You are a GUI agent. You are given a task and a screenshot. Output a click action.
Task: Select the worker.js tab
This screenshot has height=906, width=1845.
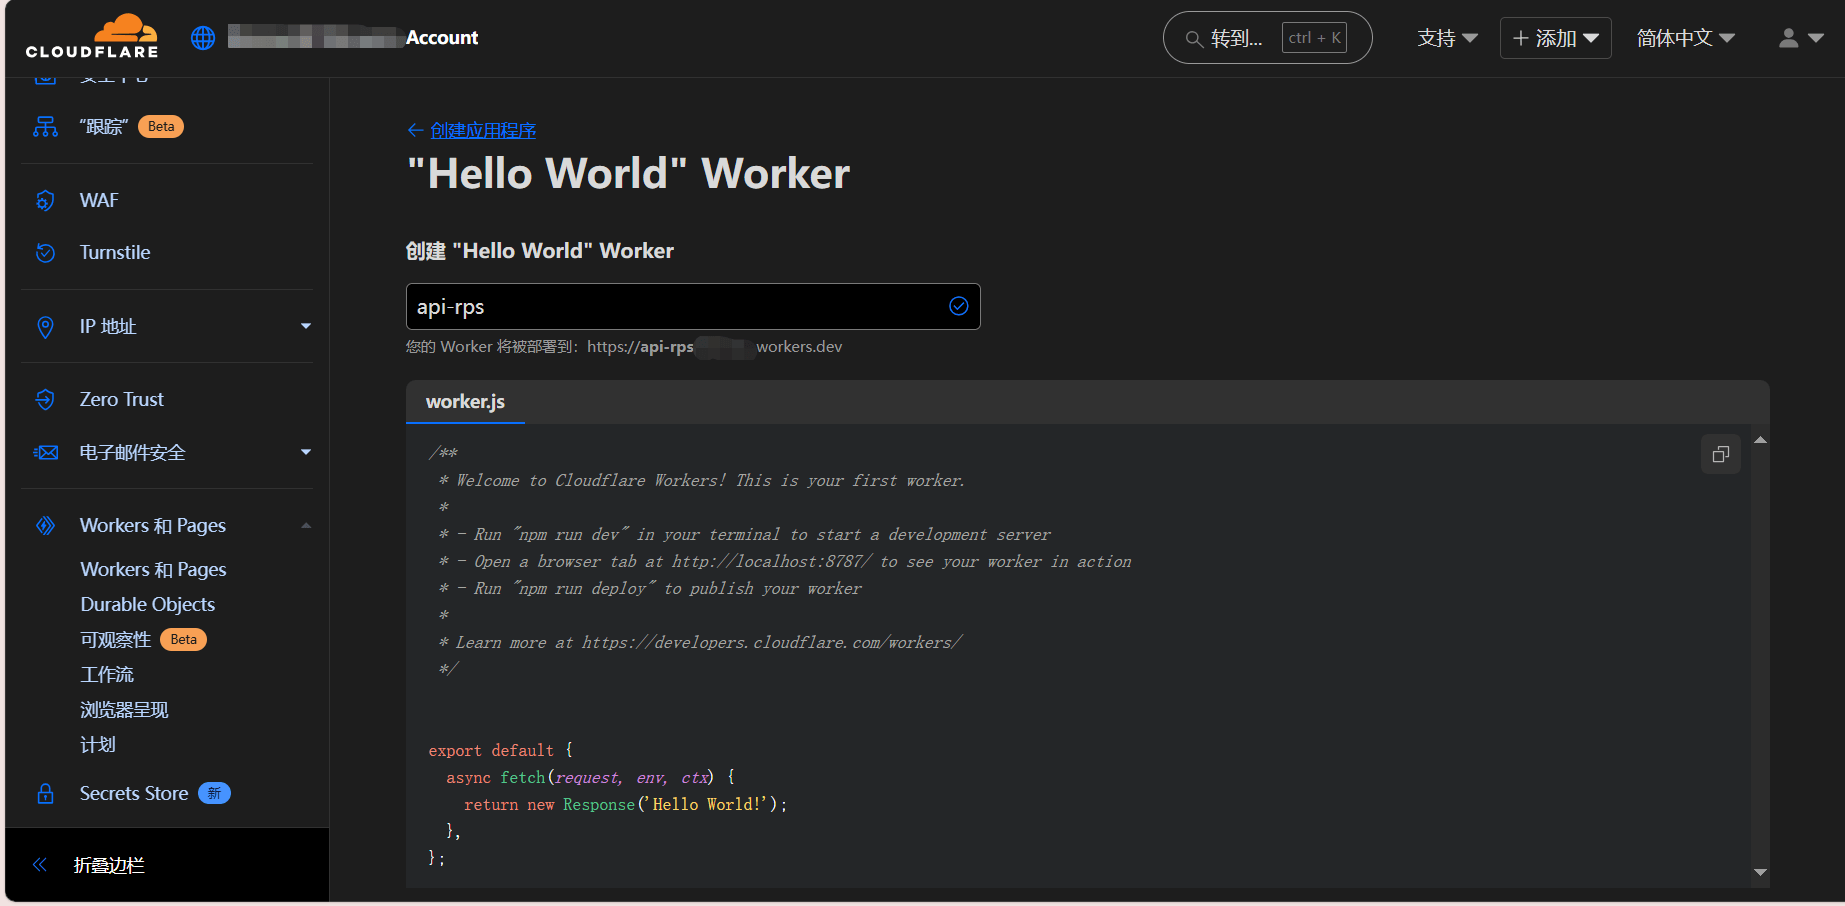click(x=465, y=402)
